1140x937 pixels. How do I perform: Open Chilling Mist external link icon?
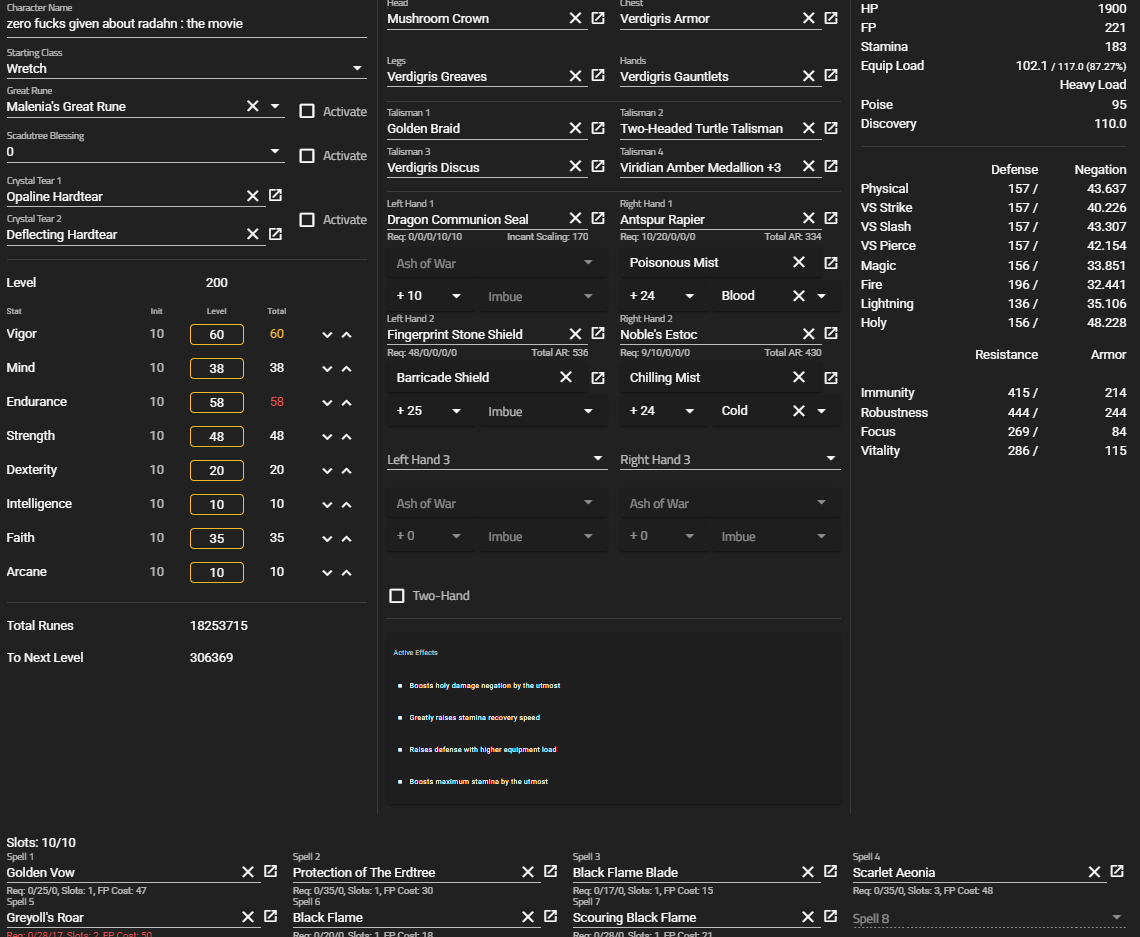[831, 378]
